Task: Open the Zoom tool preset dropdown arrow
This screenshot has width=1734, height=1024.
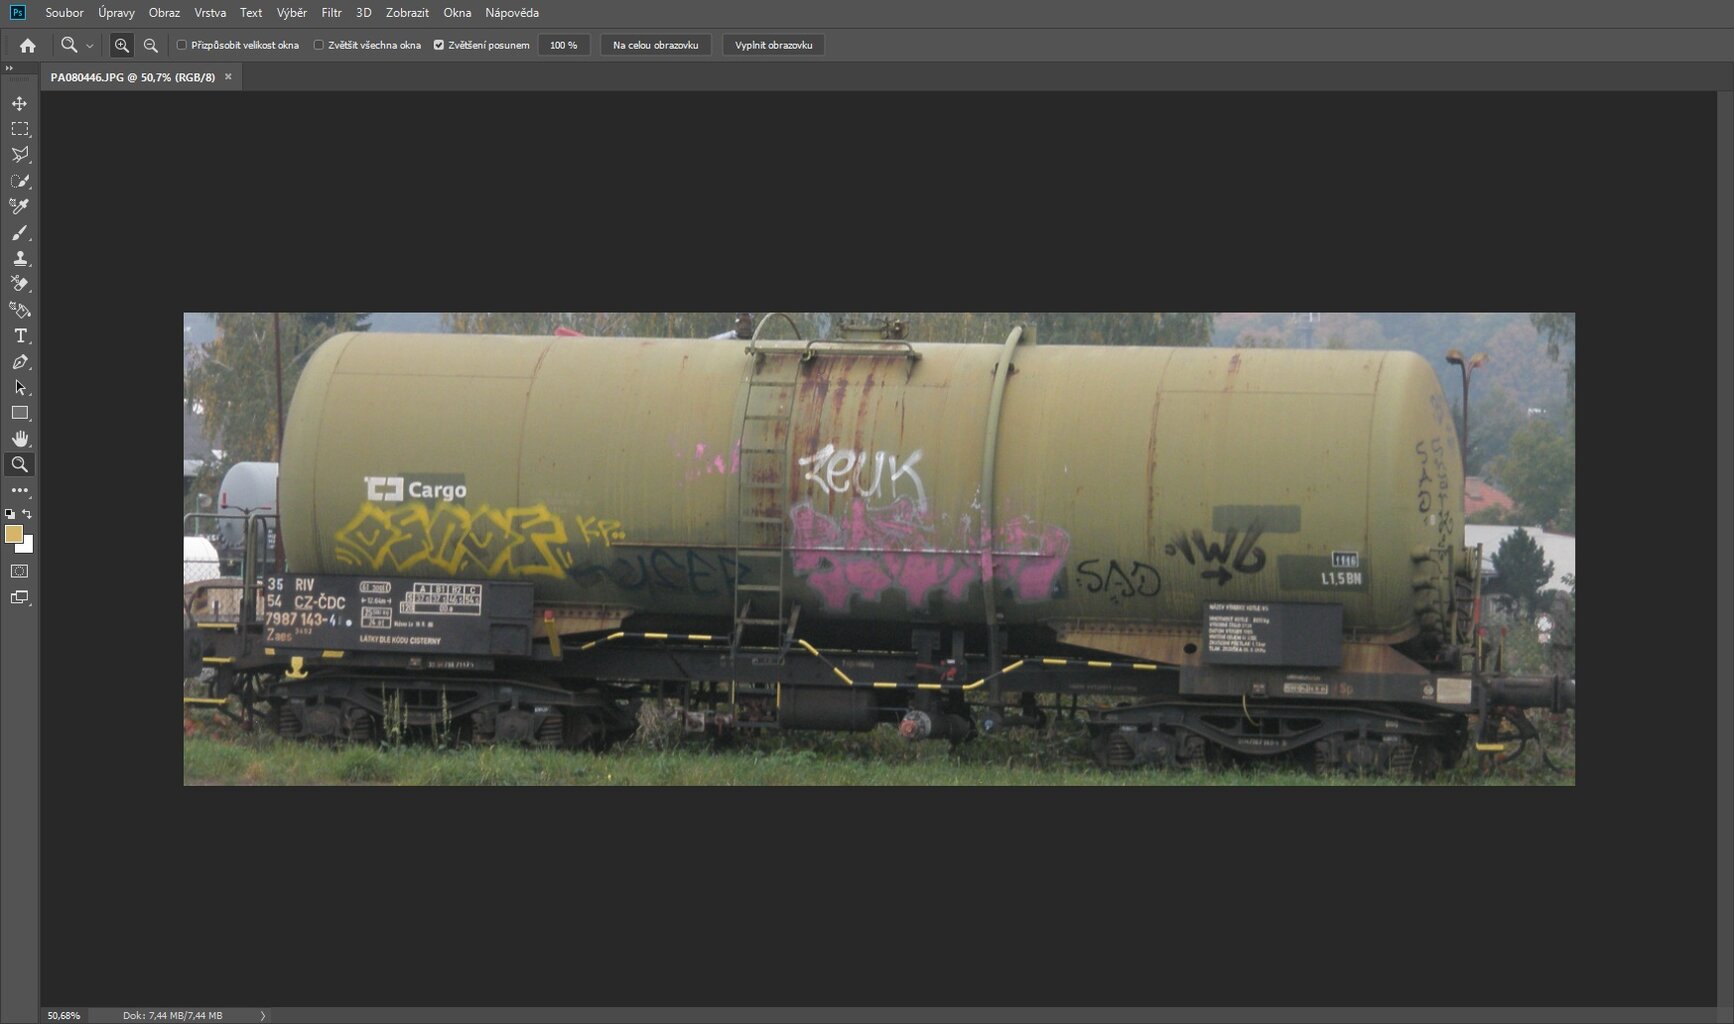Action: click(x=89, y=46)
